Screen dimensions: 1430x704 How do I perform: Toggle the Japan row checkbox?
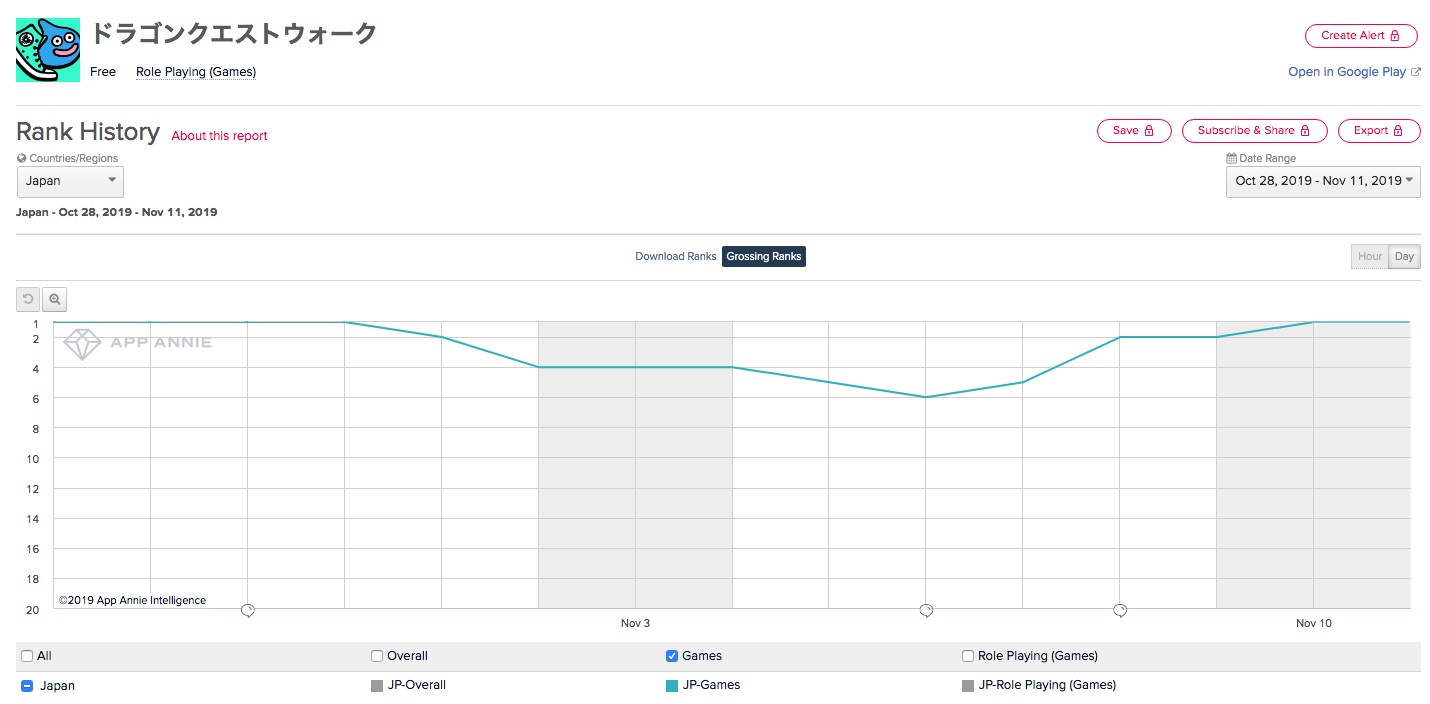[x=27, y=686]
